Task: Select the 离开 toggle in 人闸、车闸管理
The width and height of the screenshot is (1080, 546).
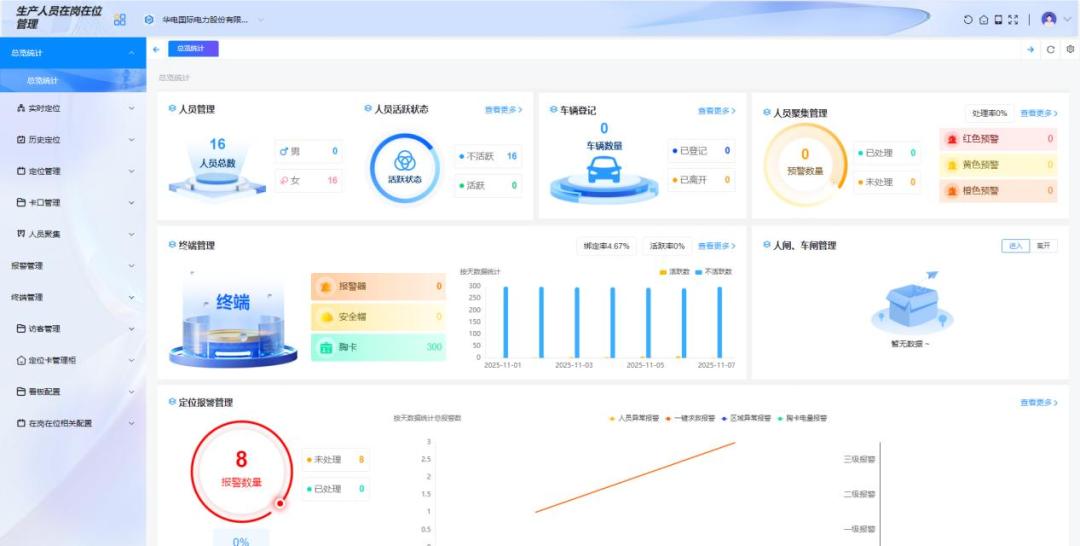Action: coord(1043,246)
